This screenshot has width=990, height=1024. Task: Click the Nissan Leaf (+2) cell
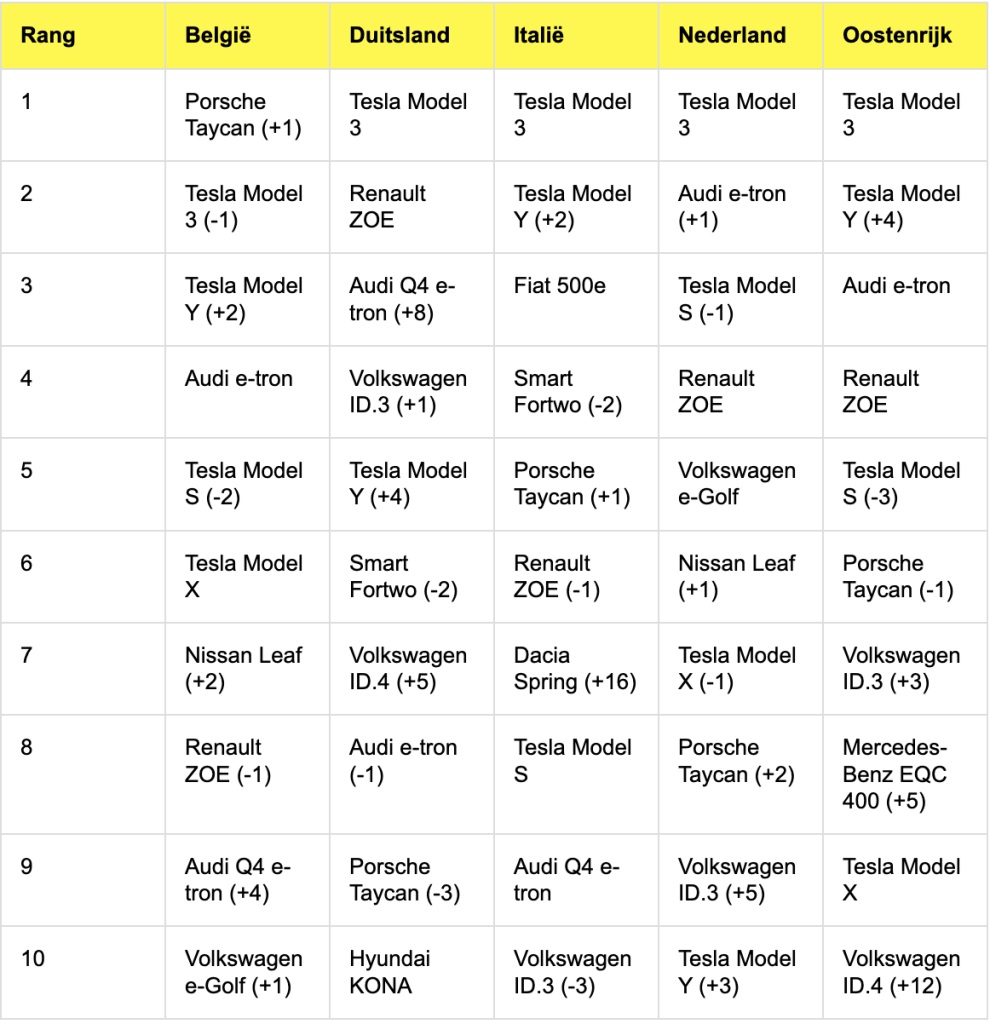(x=243, y=669)
